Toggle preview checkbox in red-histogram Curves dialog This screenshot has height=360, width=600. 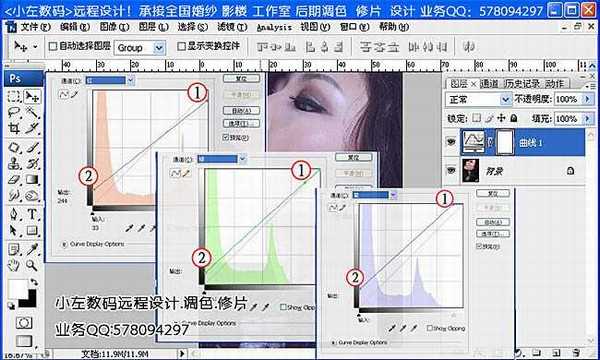click(x=226, y=137)
